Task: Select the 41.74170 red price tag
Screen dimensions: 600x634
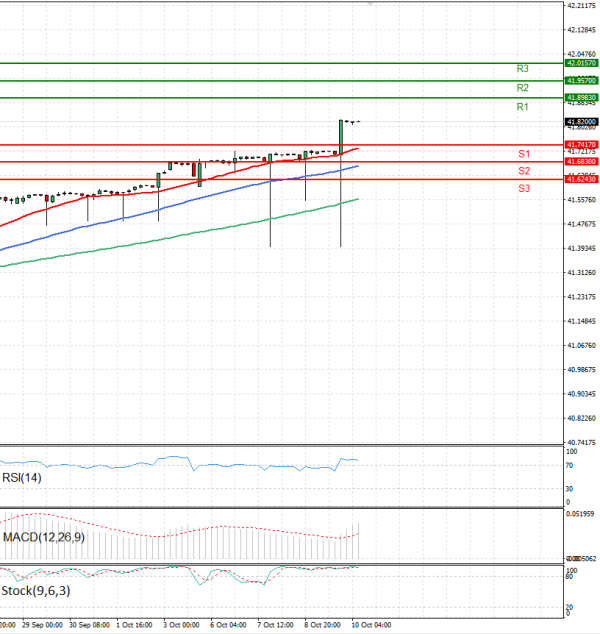Action: pyautogui.click(x=581, y=145)
